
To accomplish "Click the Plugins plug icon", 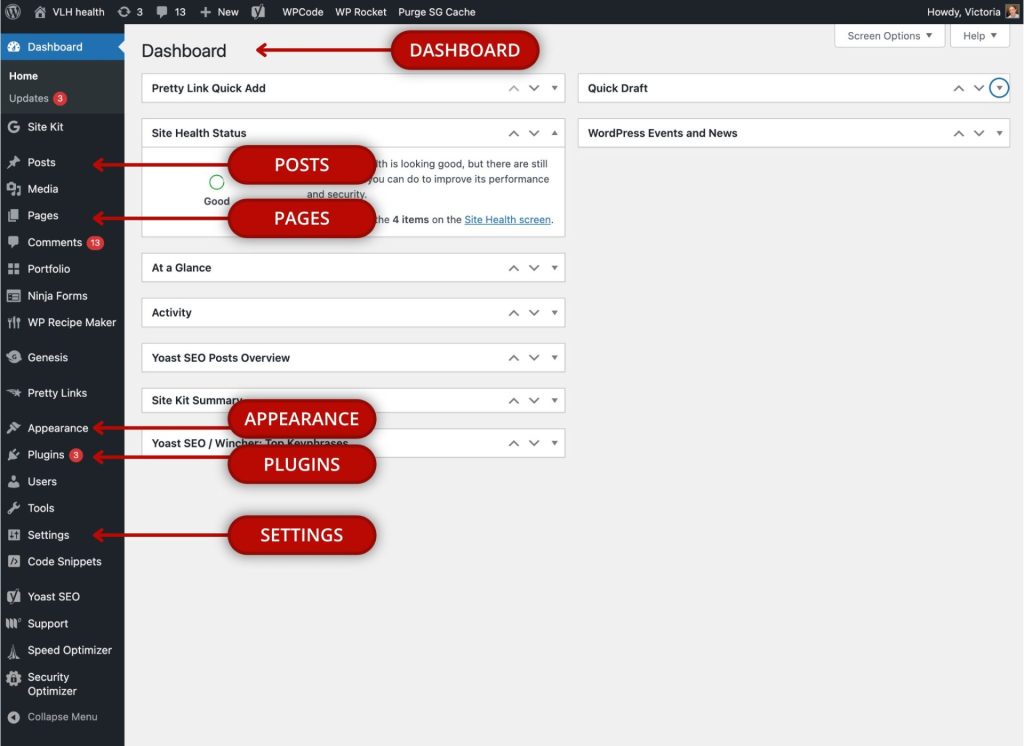I will 14,455.
